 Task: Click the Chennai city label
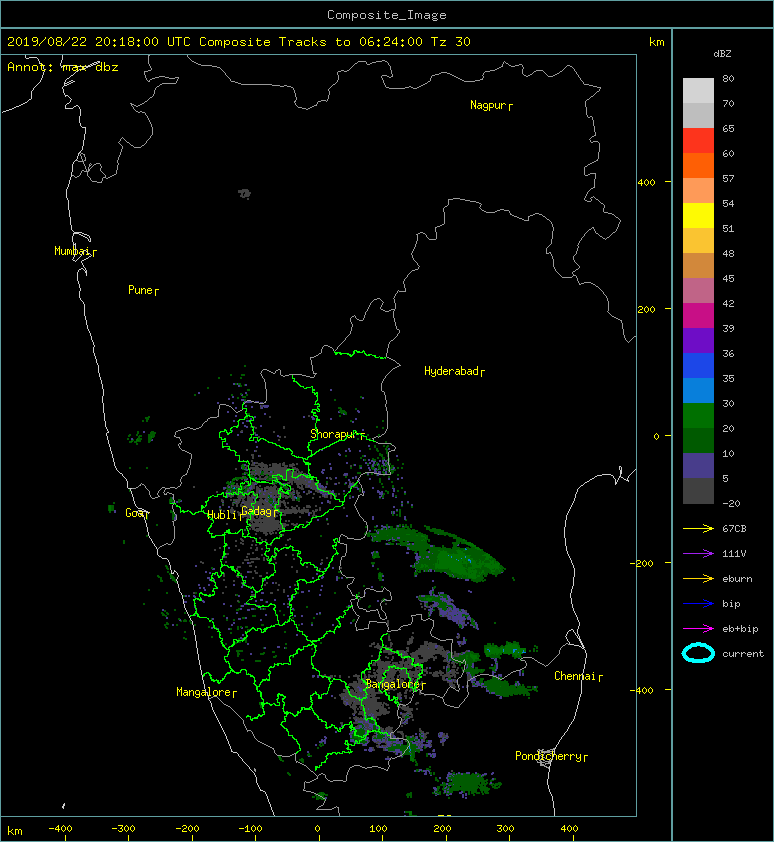coord(578,676)
